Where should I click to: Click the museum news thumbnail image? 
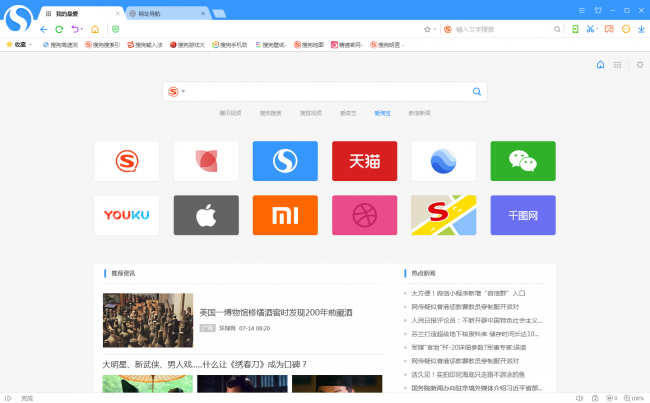pyautogui.click(x=147, y=320)
